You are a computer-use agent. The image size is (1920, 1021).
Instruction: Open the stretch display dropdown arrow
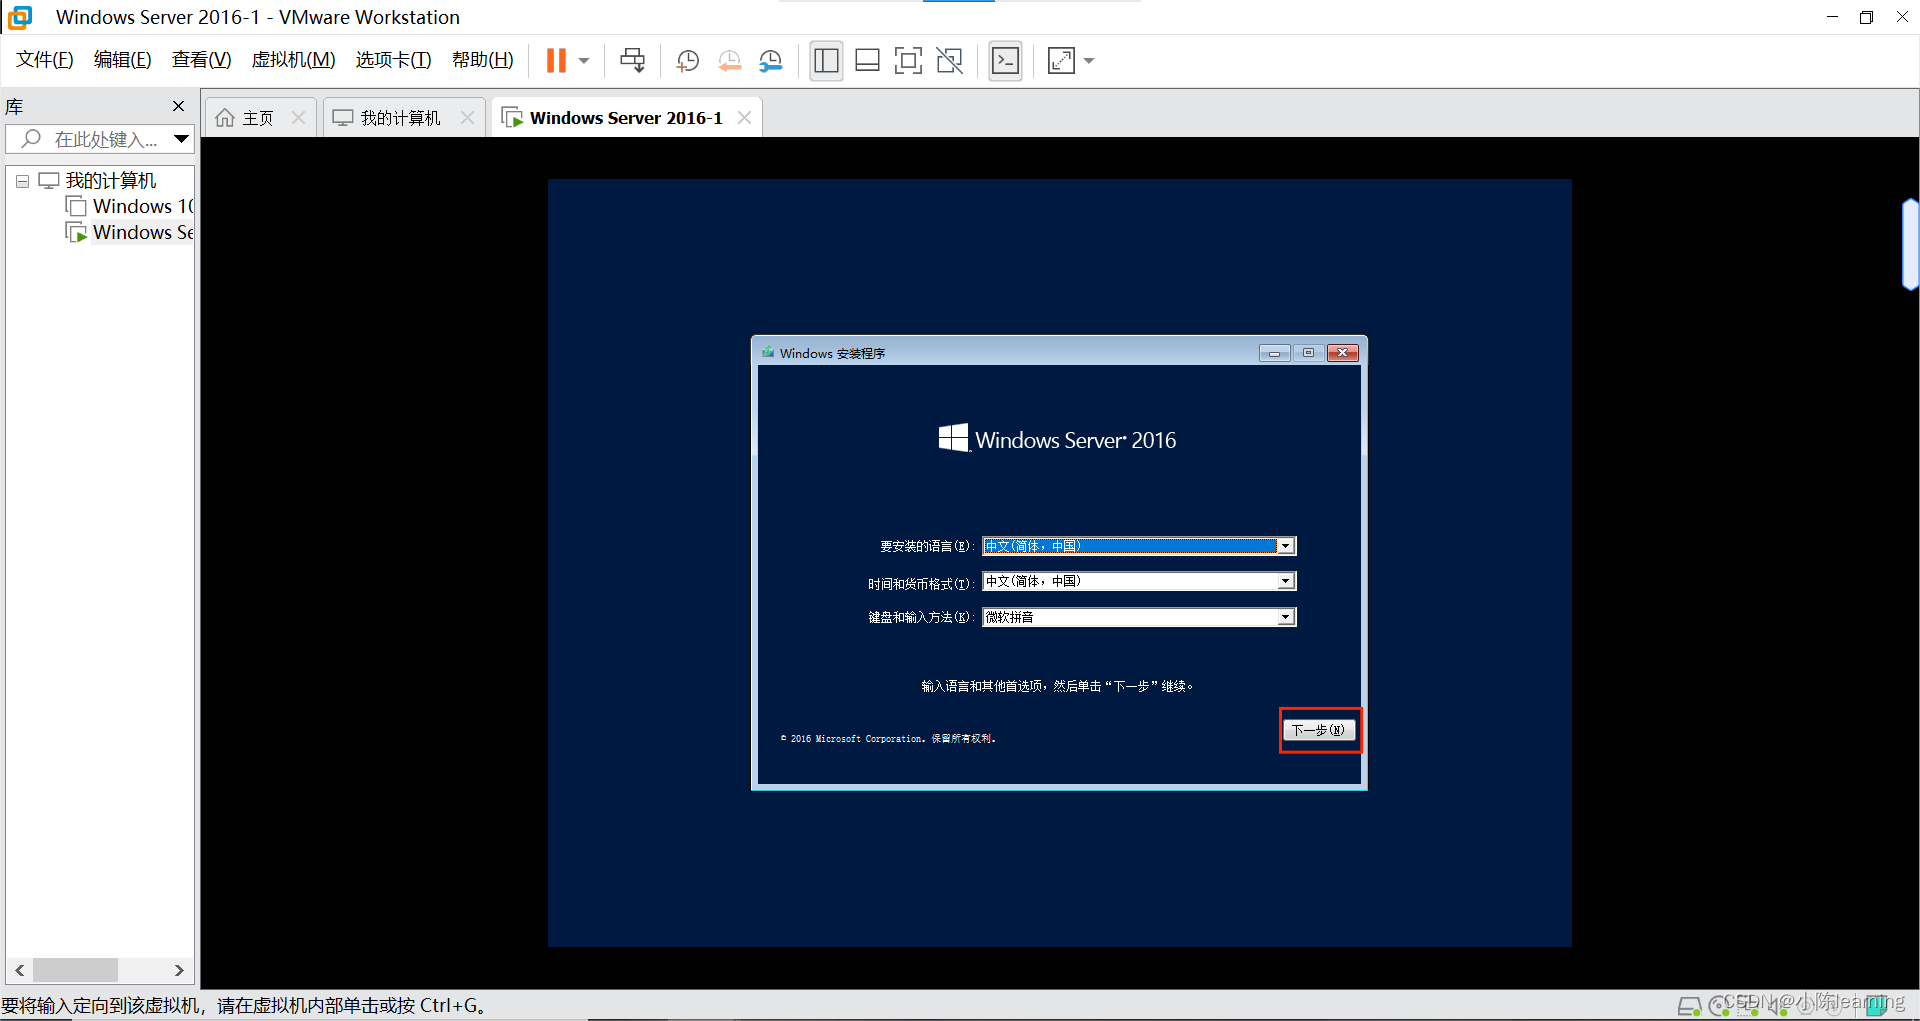click(1089, 61)
